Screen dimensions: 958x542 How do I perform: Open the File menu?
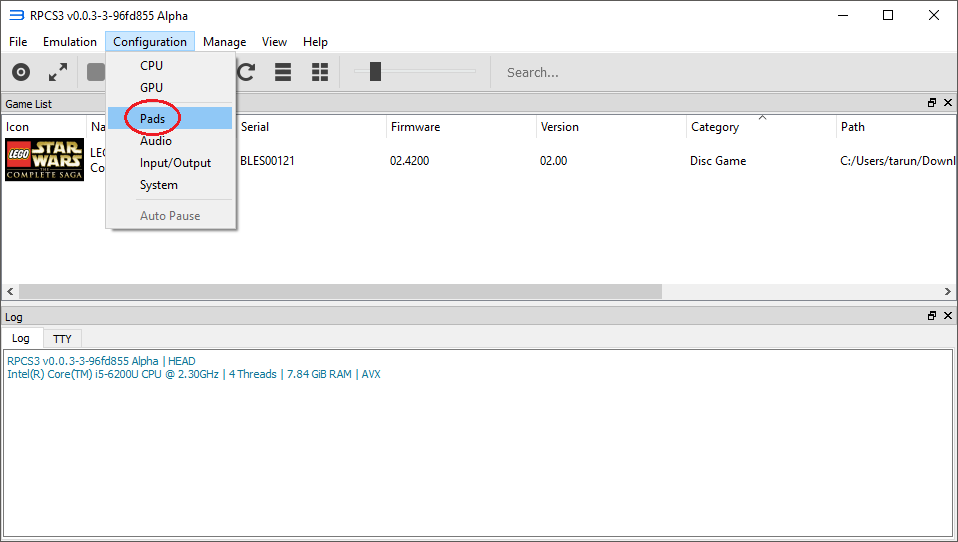tap(18, 42)
